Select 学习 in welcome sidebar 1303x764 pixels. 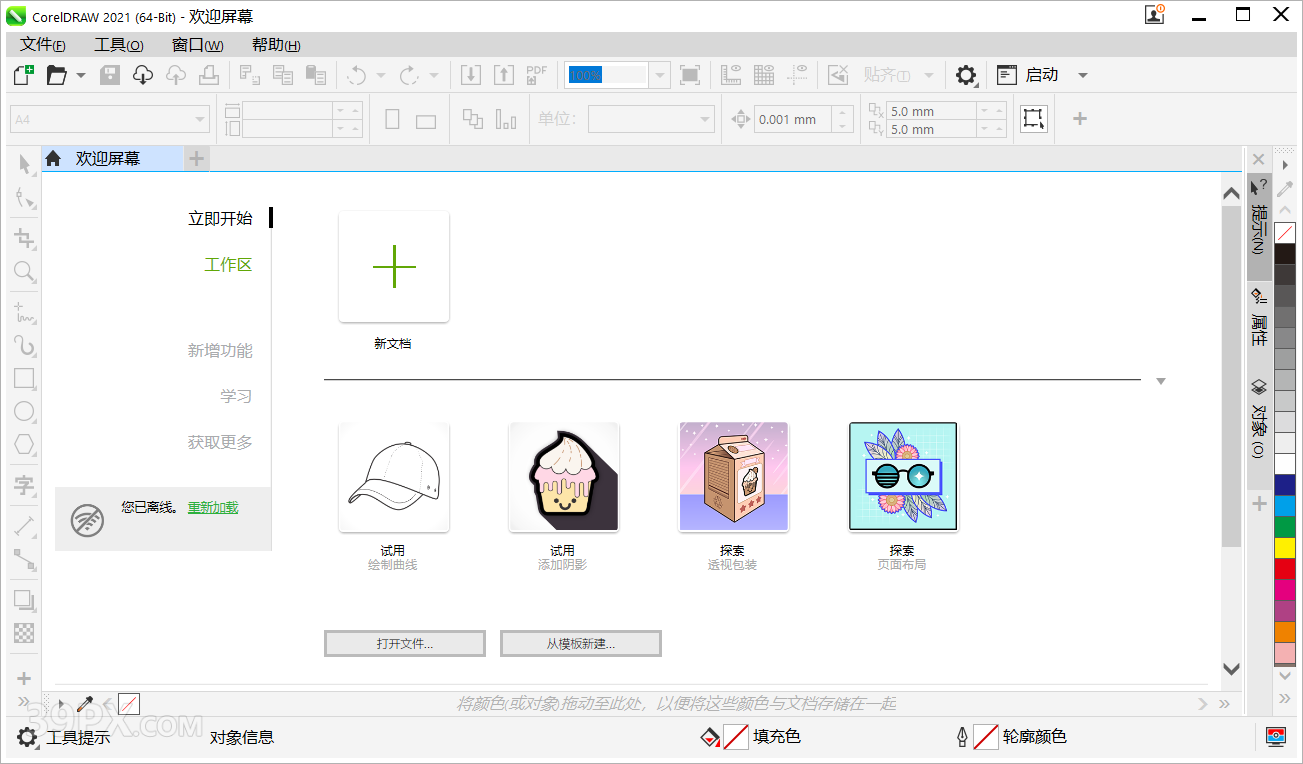pos(236,396)
